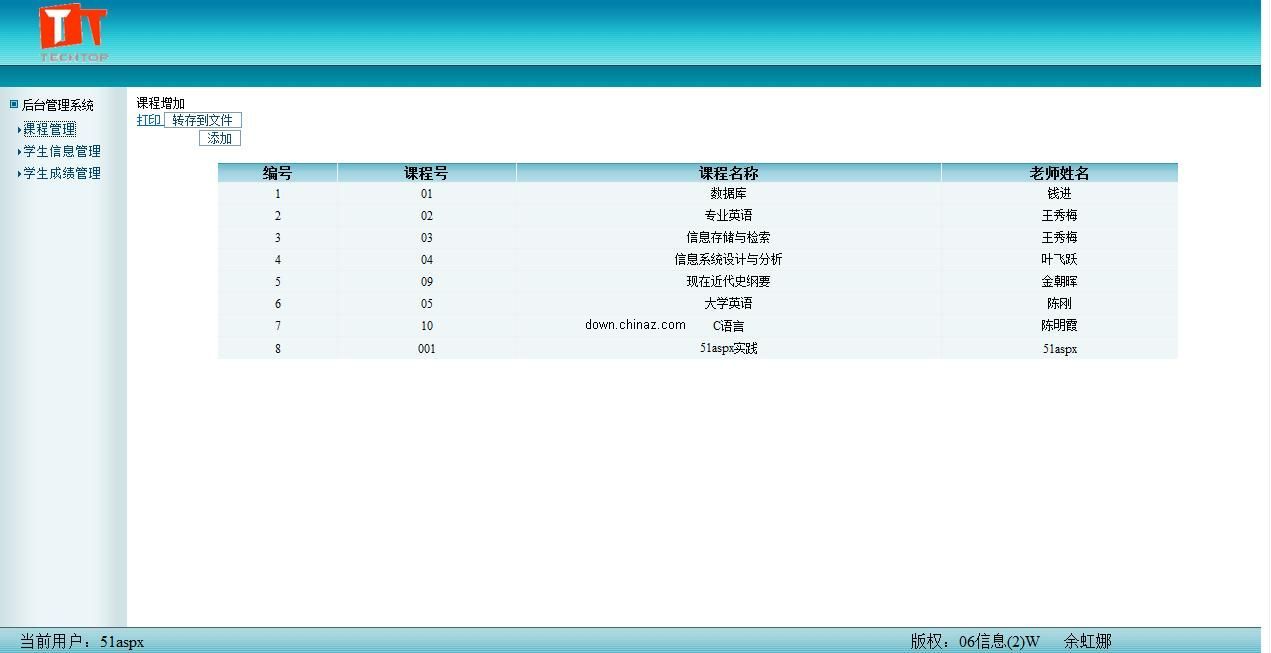Screen dimensions: 1271x653
Task: Click the 打印 link
Action: 149,120
